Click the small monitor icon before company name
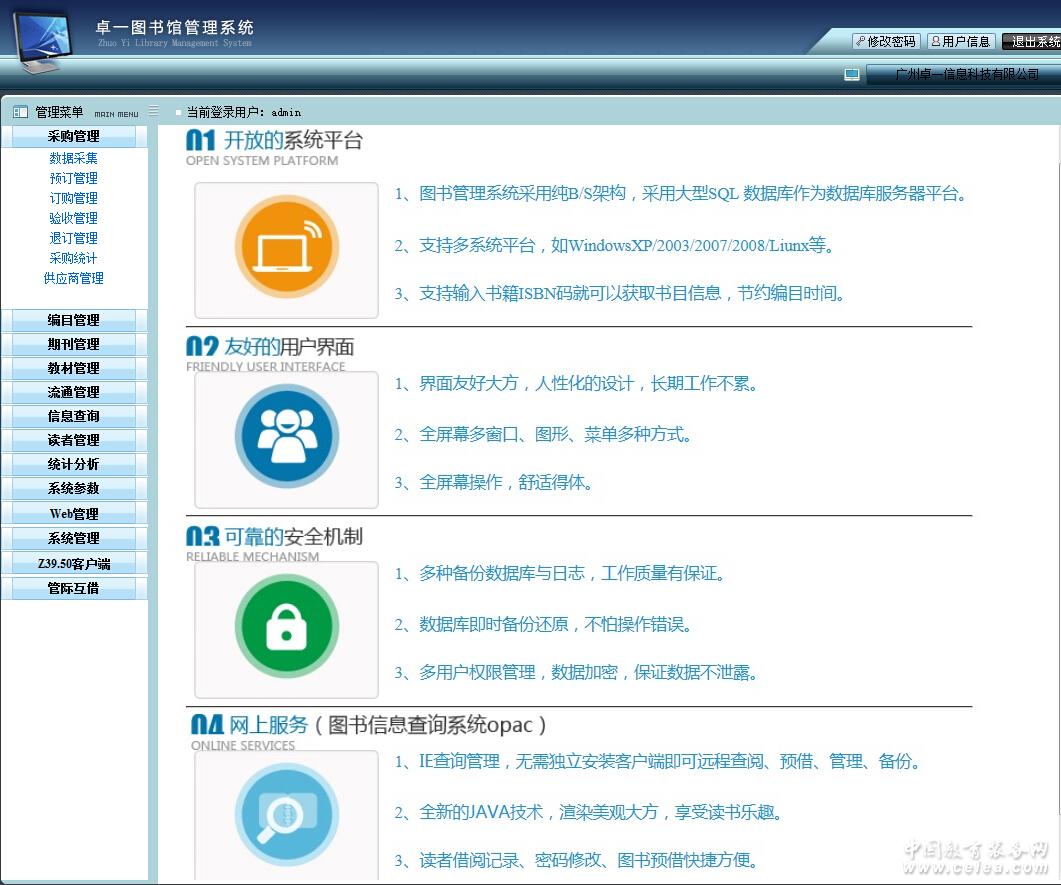 tap(852, 74)
